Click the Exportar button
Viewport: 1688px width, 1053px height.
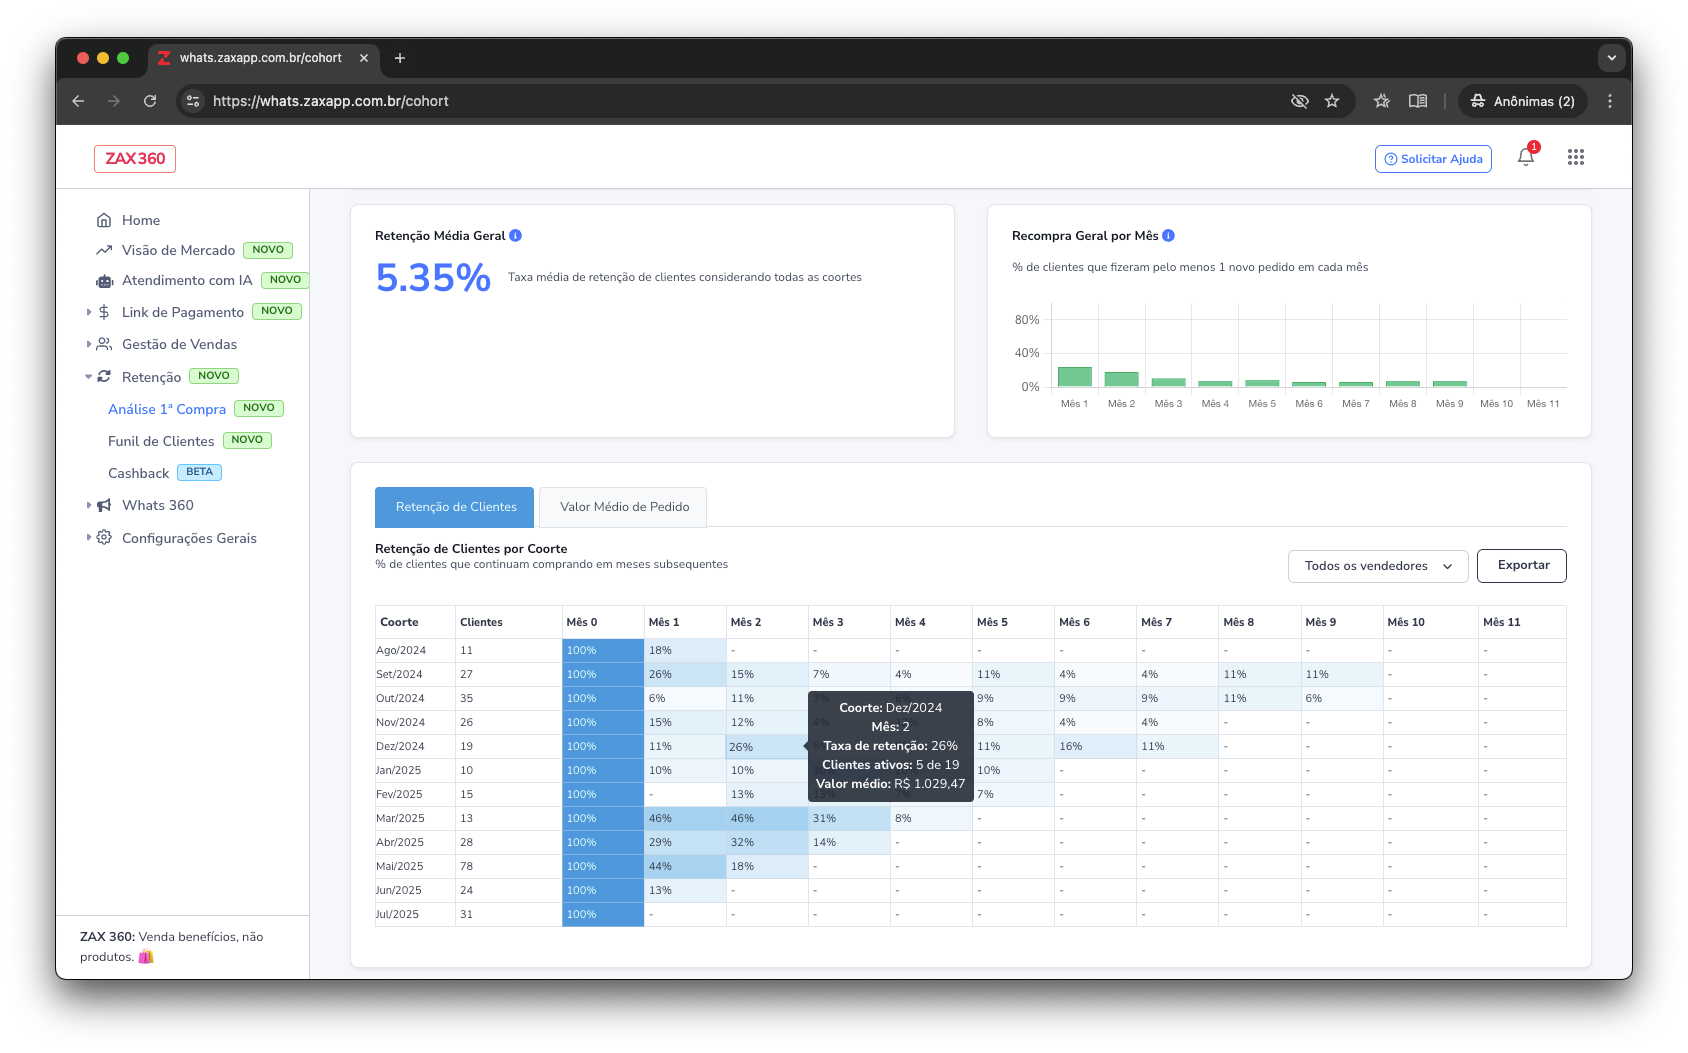1521,566
